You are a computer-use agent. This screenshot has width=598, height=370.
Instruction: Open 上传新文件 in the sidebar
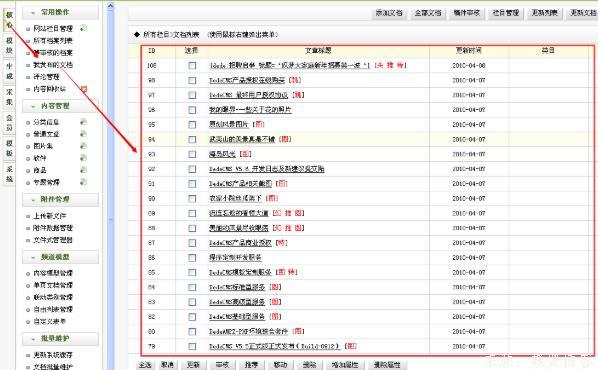[x=50, y=216]
